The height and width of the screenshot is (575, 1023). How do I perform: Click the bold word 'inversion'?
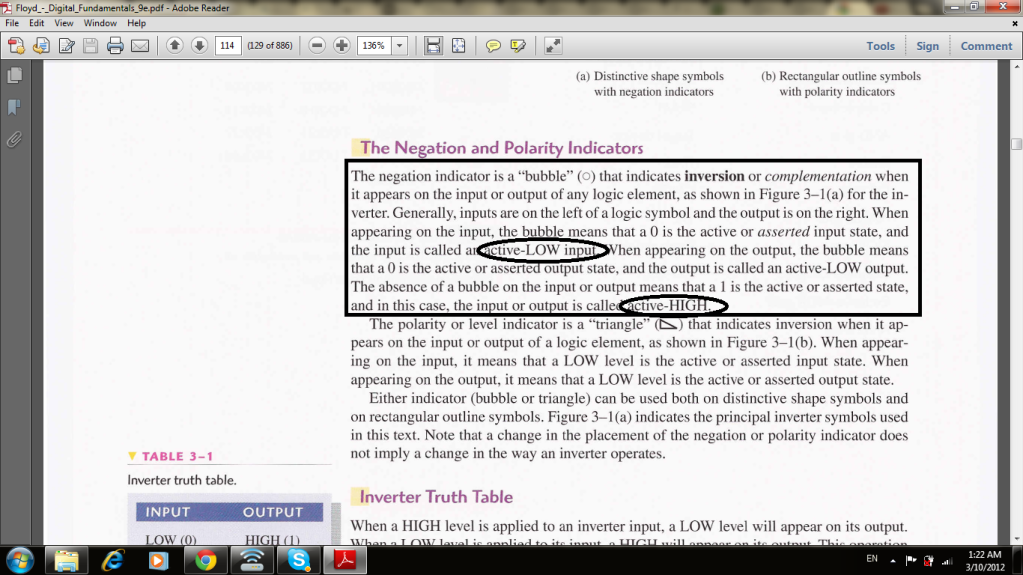(x=714, y=176)
